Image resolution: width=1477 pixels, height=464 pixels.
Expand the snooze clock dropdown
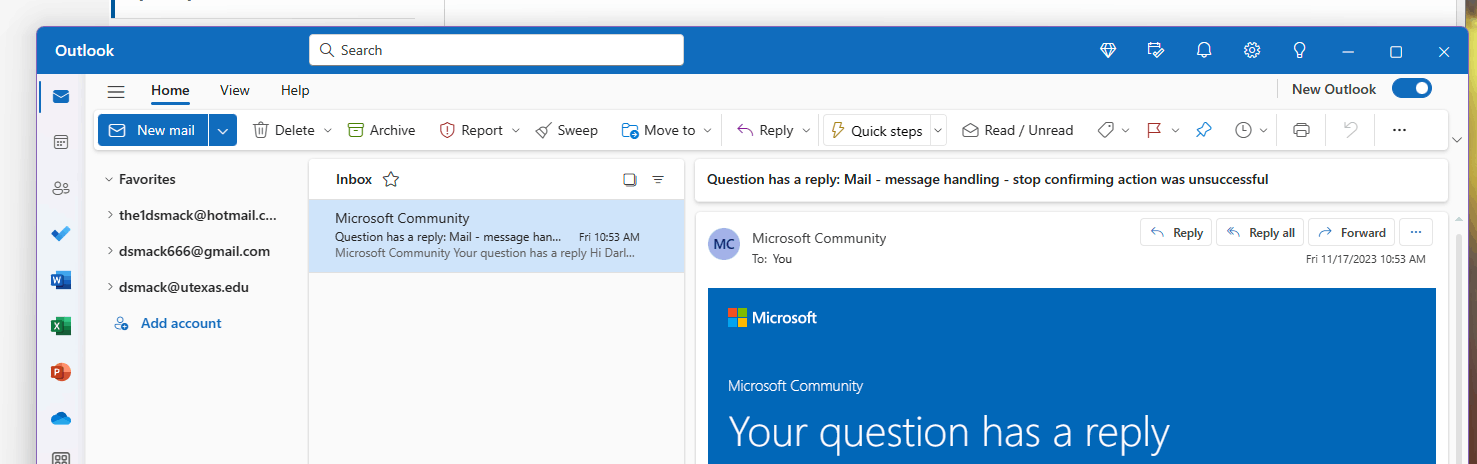click(x=1264, y=130)
